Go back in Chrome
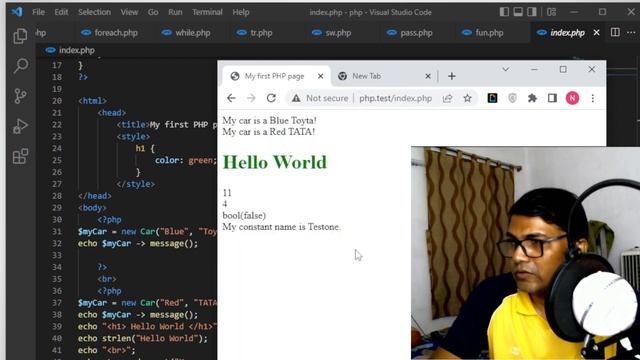The height and width of the screenshot is (360, 640). pyautogui.click(x=231, y=98)
